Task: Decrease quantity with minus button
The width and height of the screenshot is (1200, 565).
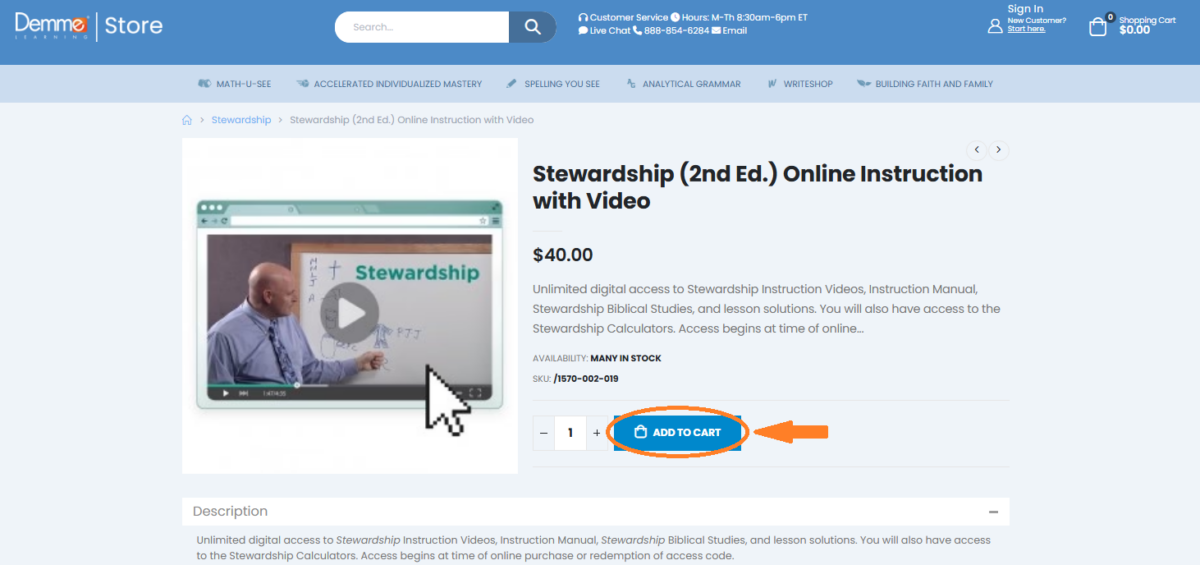Action: click(x=544, y=433)
